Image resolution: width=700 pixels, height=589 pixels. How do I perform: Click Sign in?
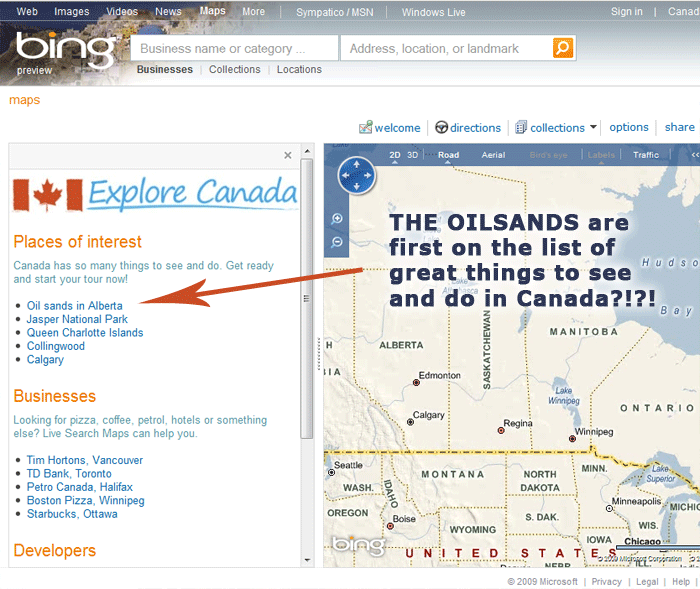(x=626, y=12)
